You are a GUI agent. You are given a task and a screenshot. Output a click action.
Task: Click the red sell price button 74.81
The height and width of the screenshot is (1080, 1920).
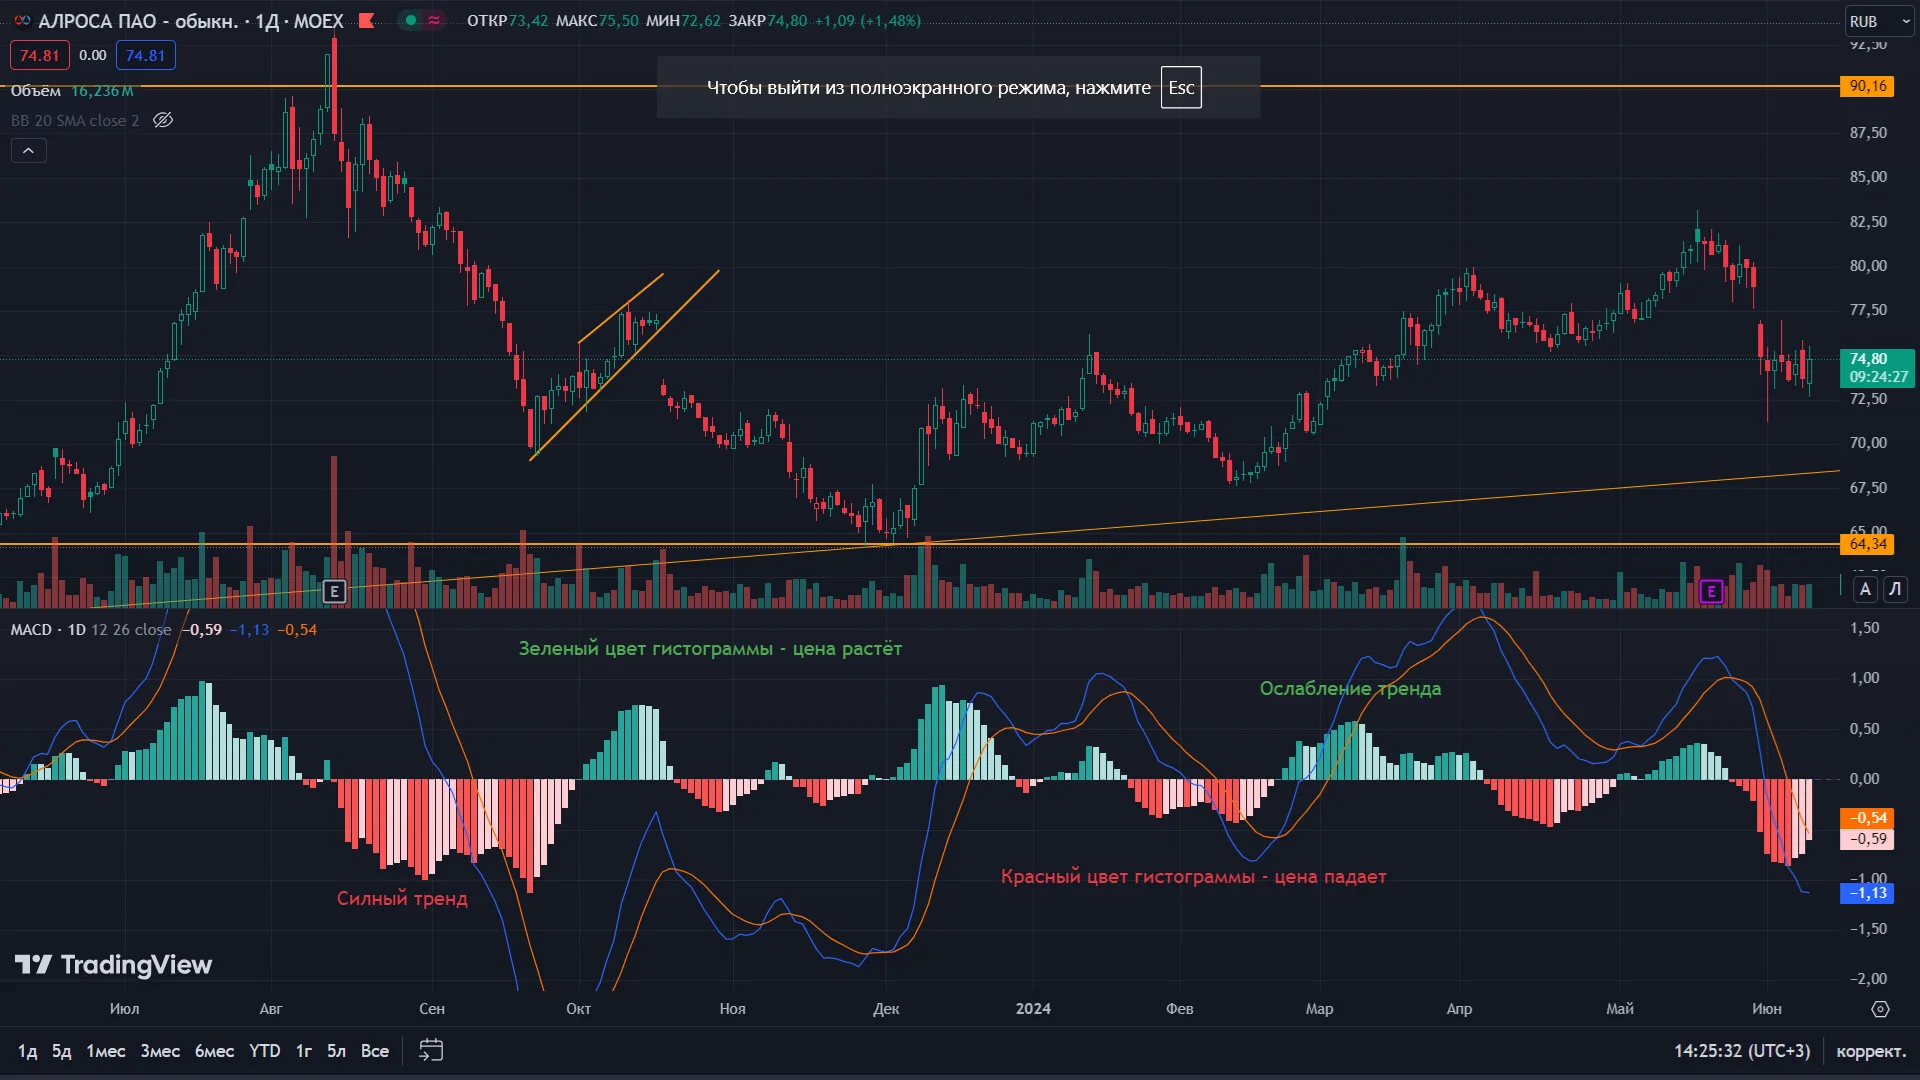tap(40, 56)
